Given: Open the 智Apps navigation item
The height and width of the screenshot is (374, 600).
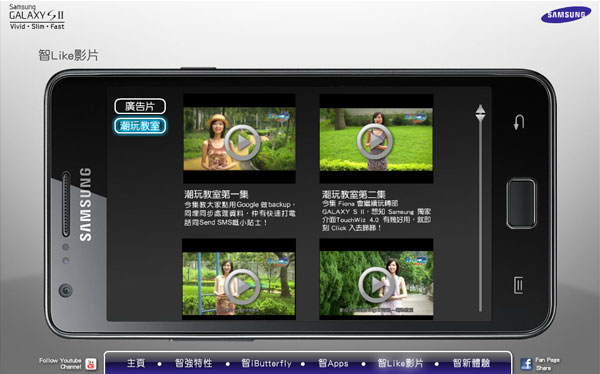Looking at the screenshot, I should 333,363.
